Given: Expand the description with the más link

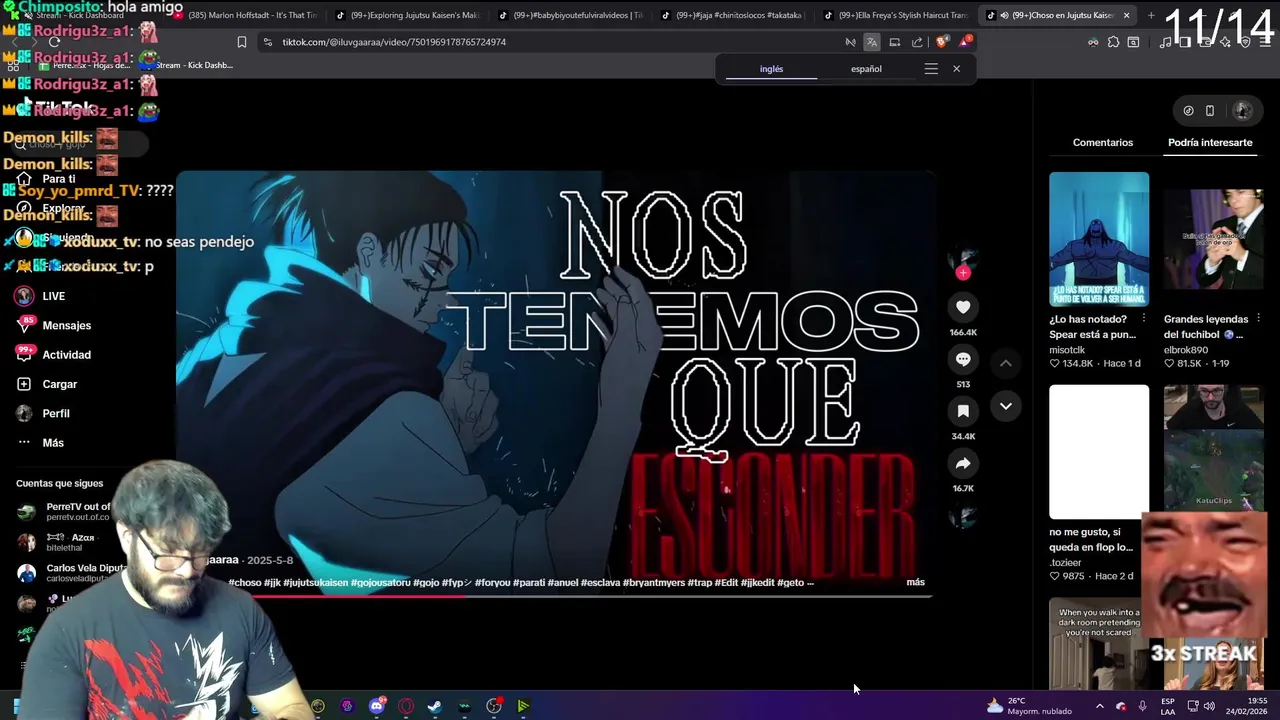Looking at the screenshot, I should click(x=915, y=582).
